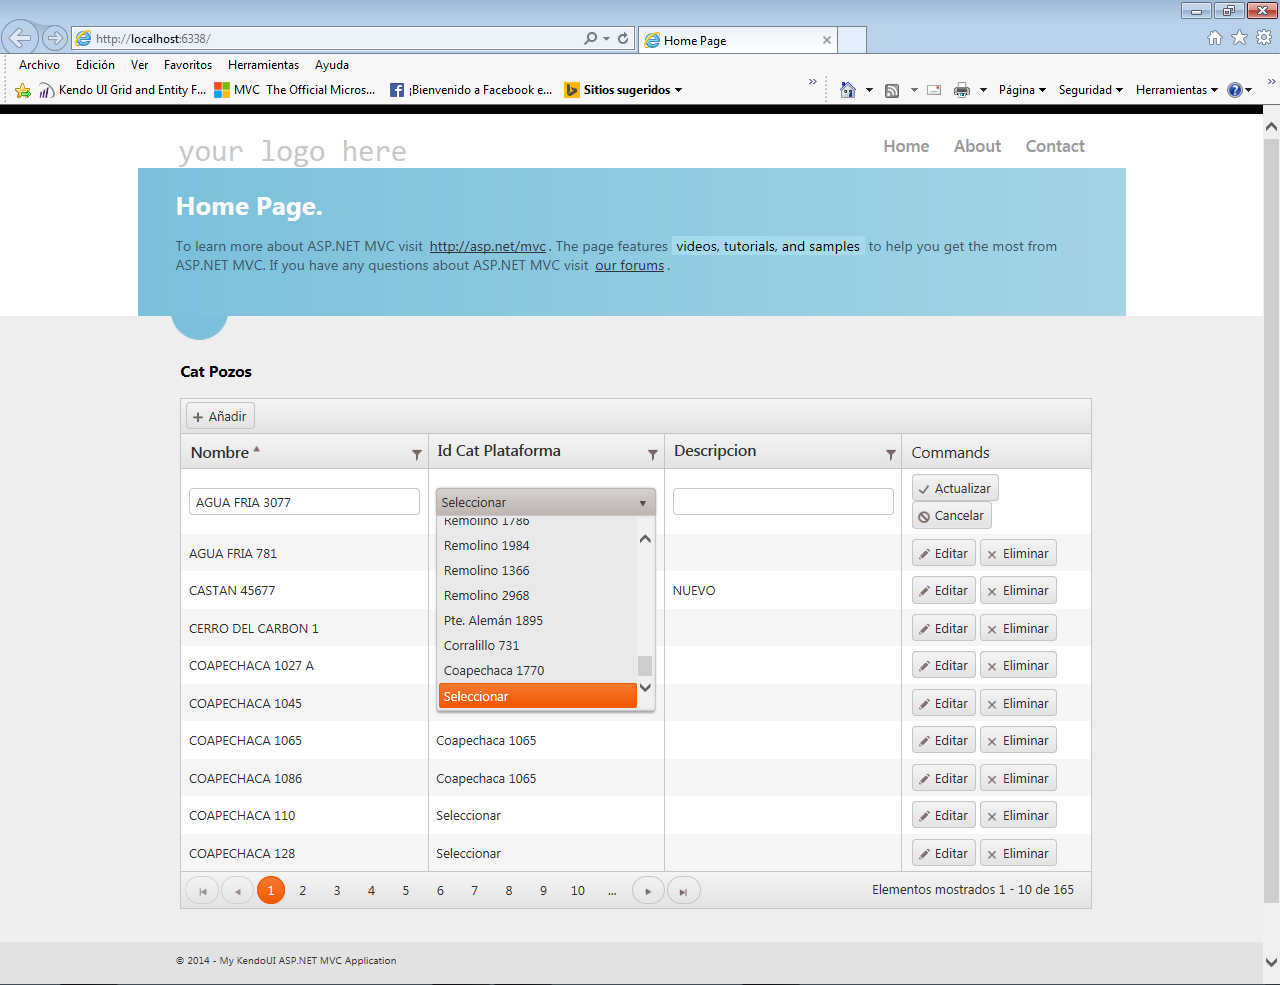Click the Cancelar button
The width and height of the screenshot is (1280, 985).
click(x=951, y=516)
